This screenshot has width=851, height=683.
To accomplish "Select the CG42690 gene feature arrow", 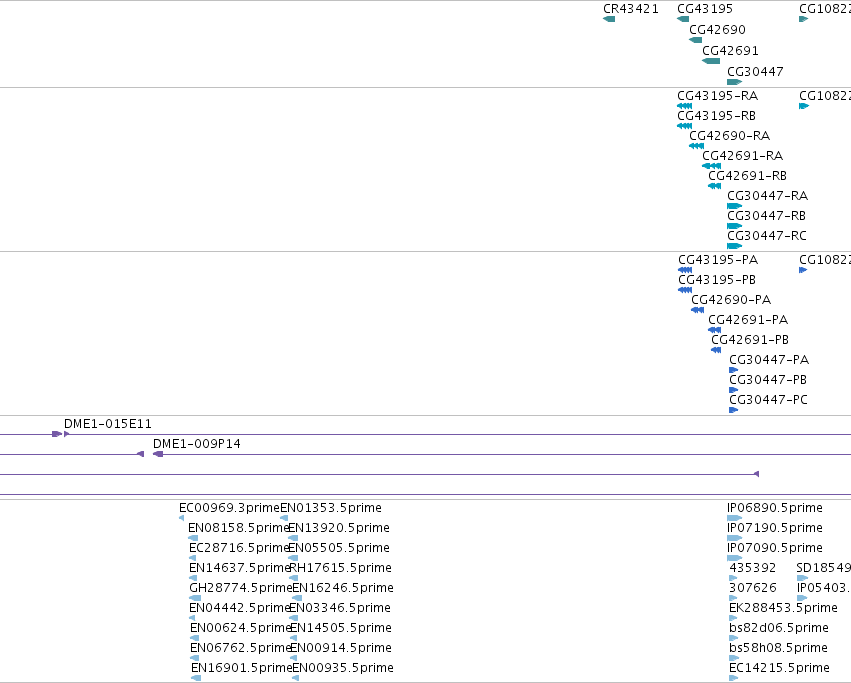I will (695, 40).
